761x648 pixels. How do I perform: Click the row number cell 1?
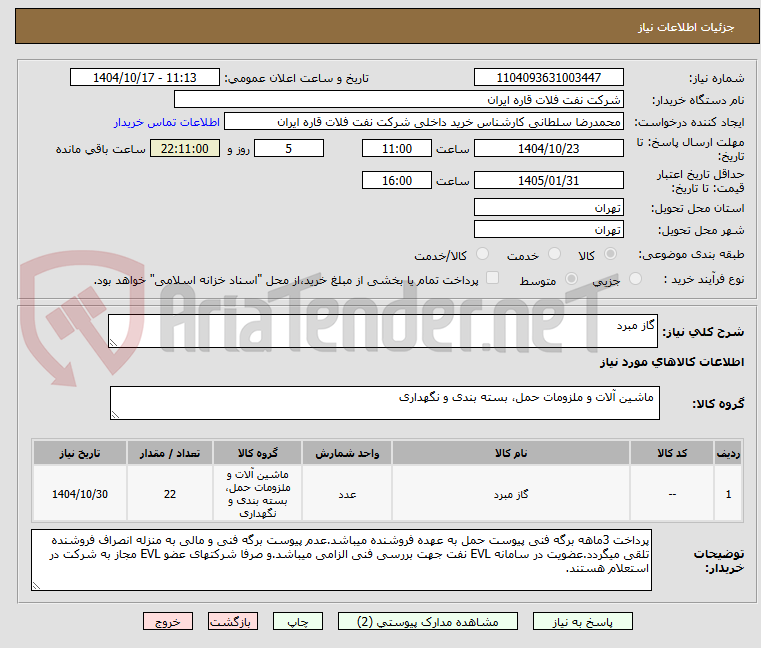coord(728,494)
